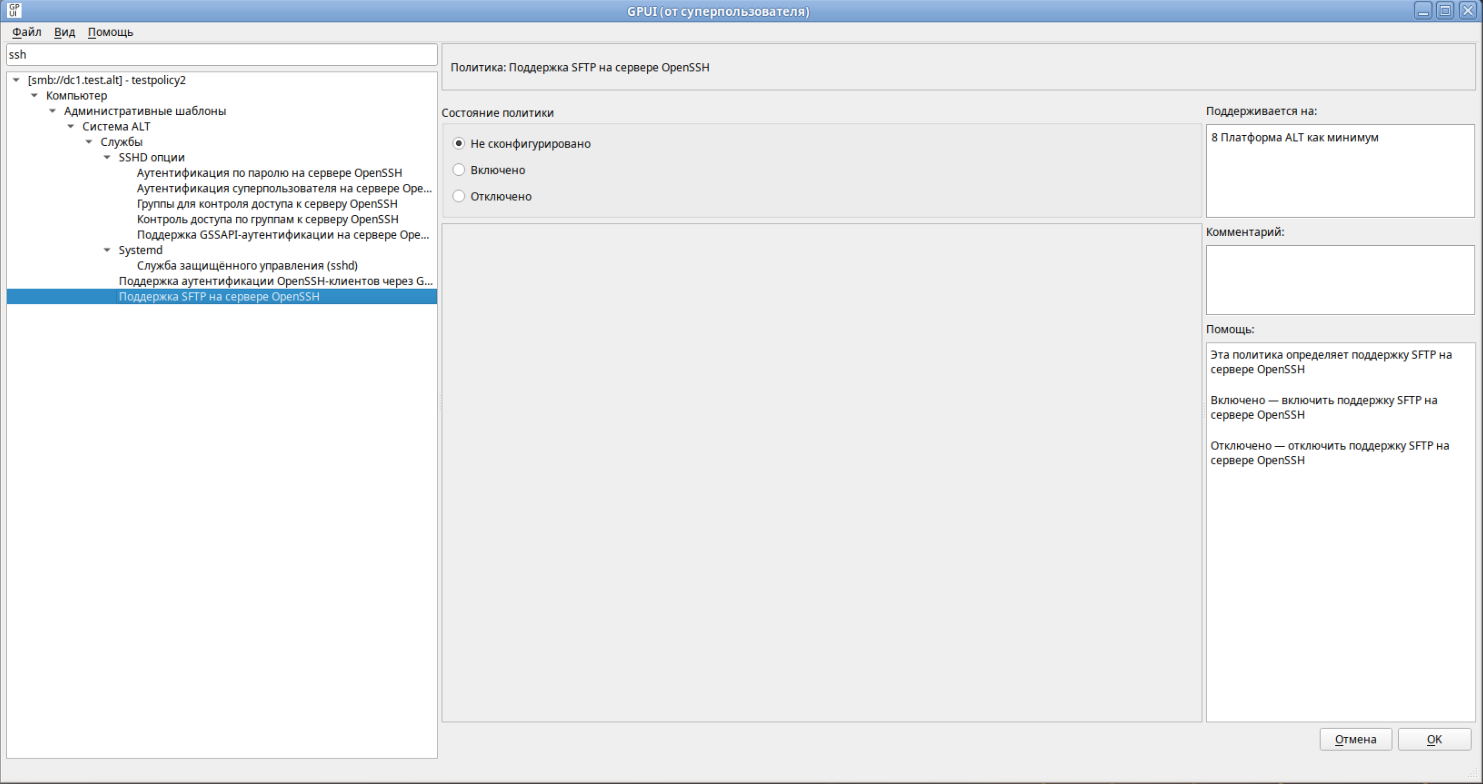
Task: Open the Помощь menu
Action: click(110, 32)
